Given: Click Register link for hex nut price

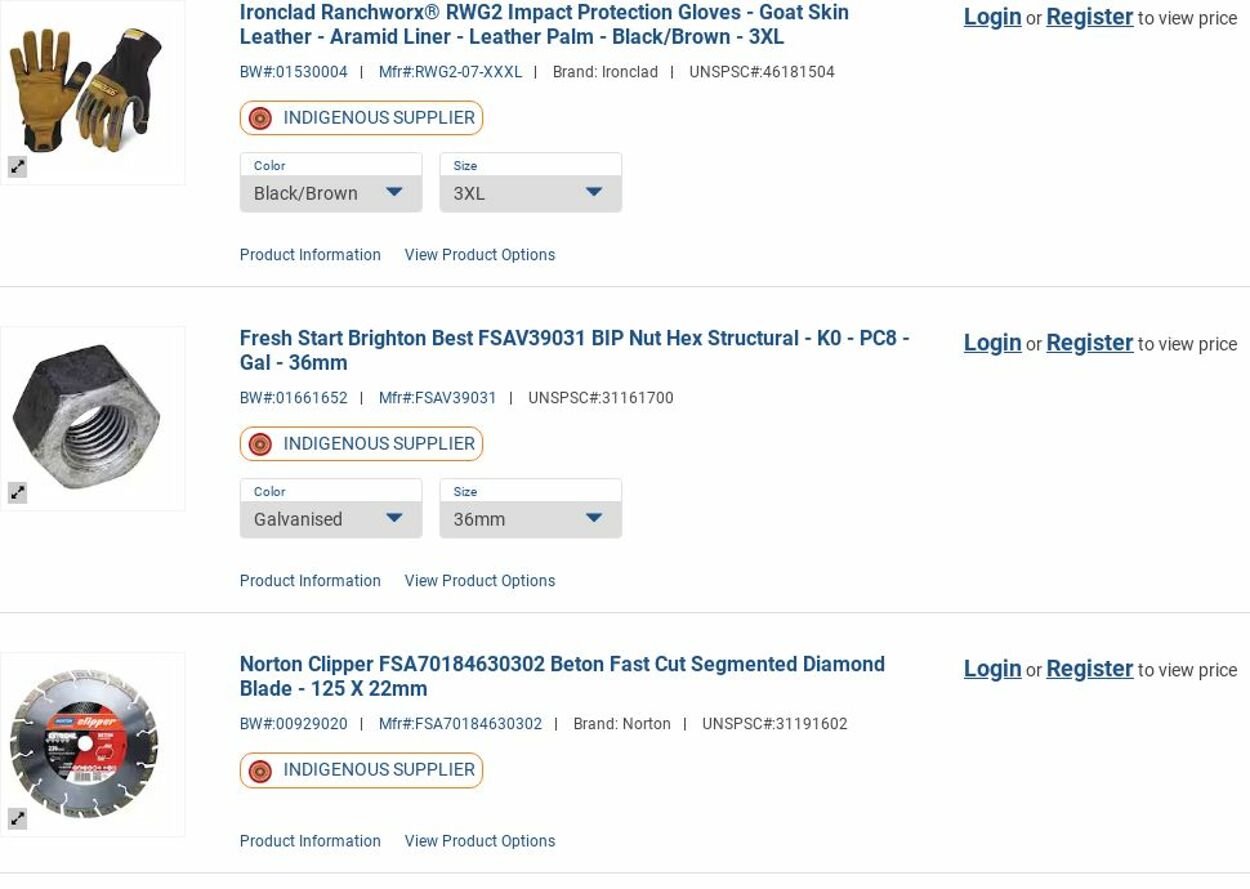Looking at the screenshot, I should click(1089, 343).
